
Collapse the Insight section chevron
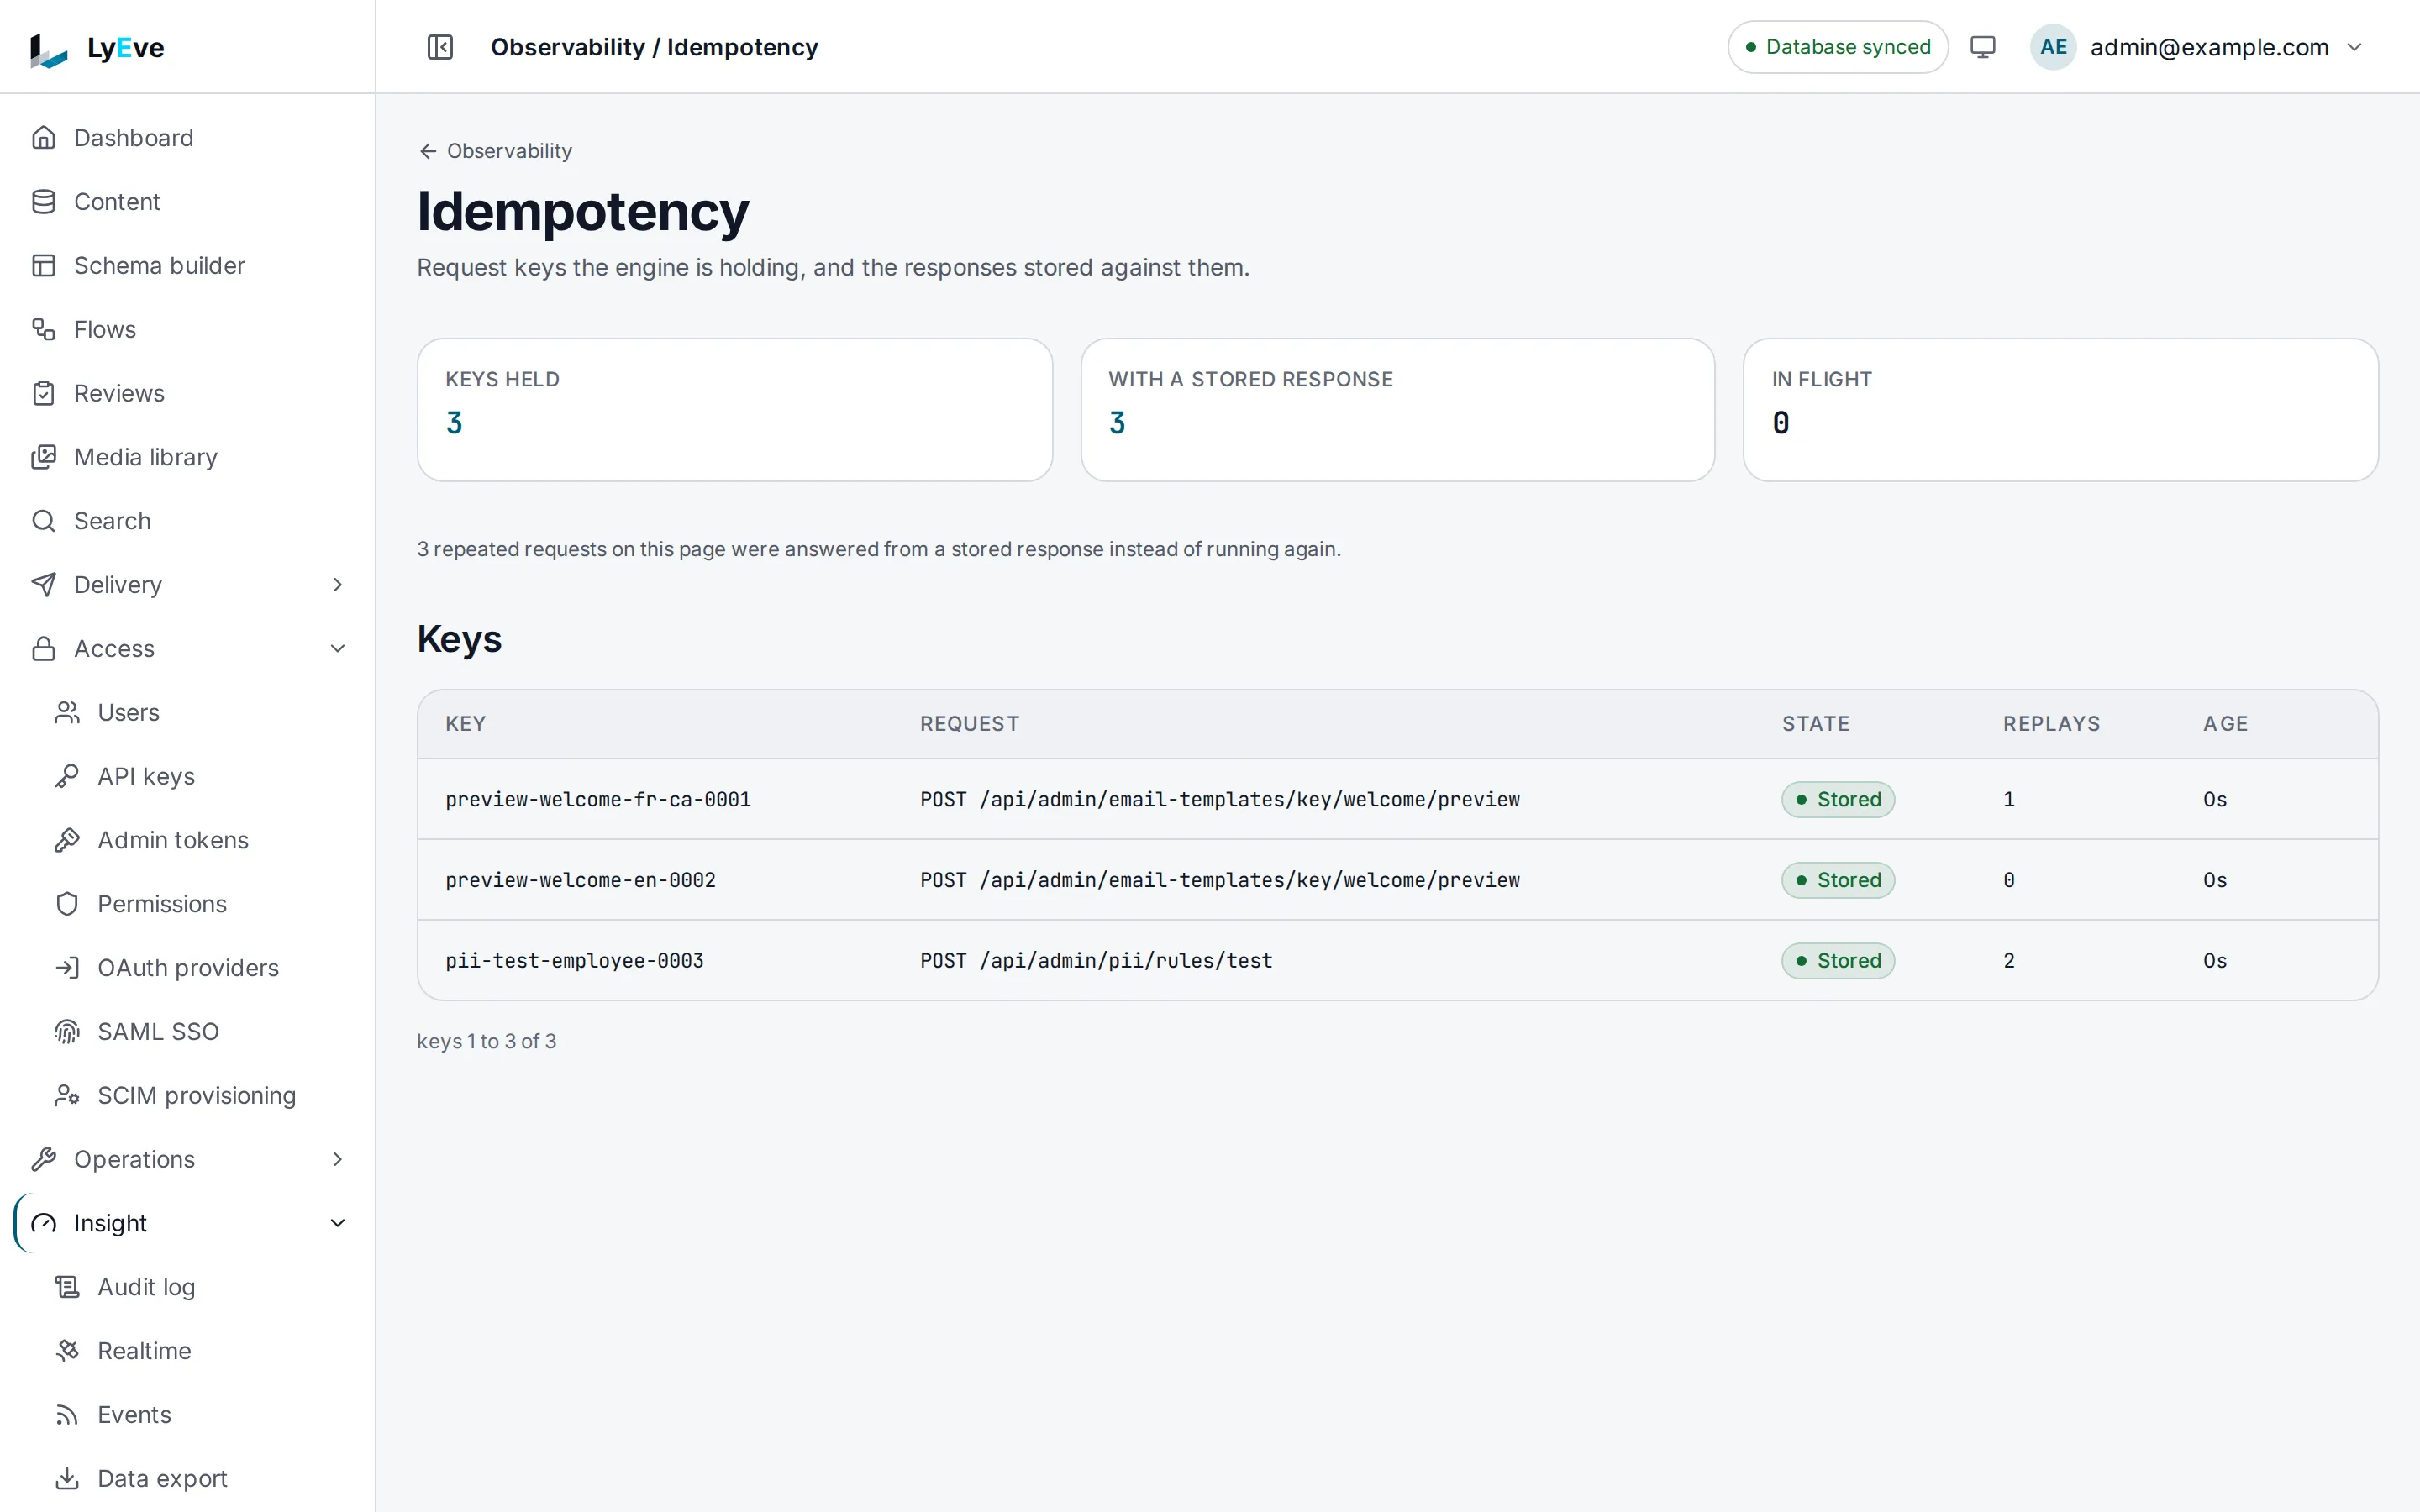(337, 1223)
